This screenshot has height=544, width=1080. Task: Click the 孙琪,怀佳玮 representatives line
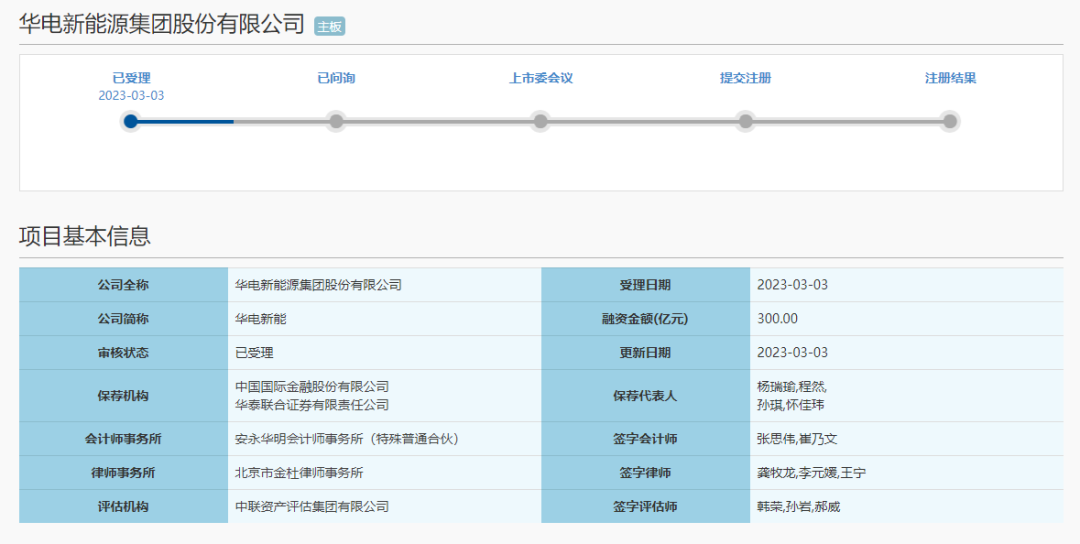790,405
